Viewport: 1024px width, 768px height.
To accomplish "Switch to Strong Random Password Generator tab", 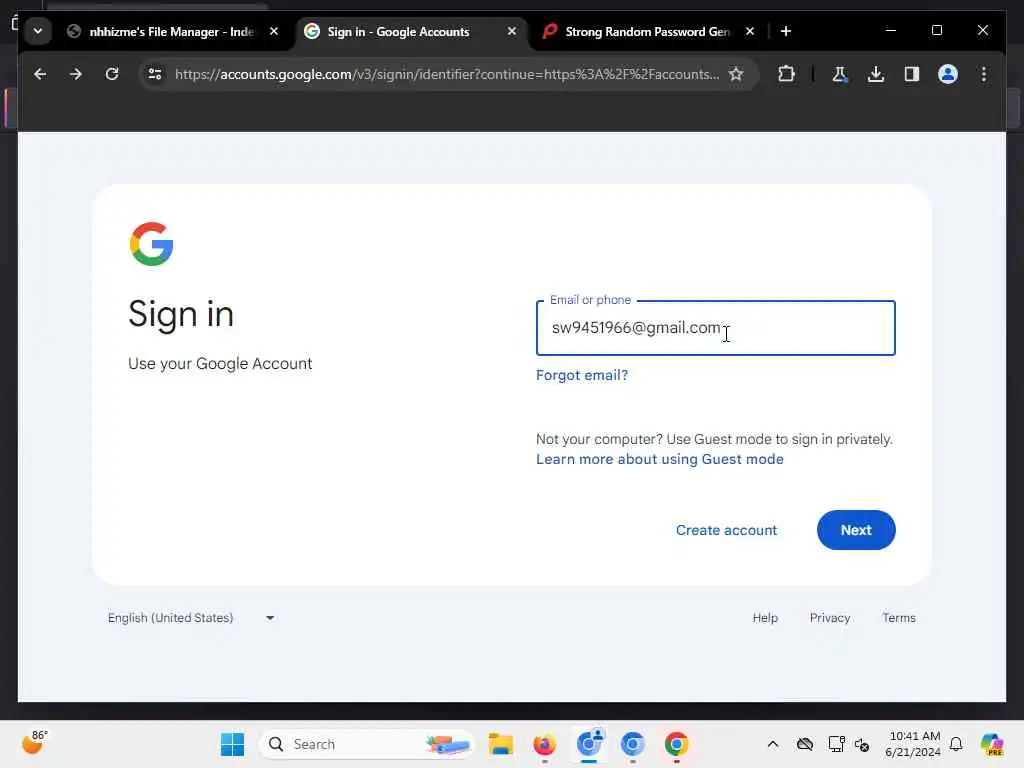I will click(x=647, y=31).
